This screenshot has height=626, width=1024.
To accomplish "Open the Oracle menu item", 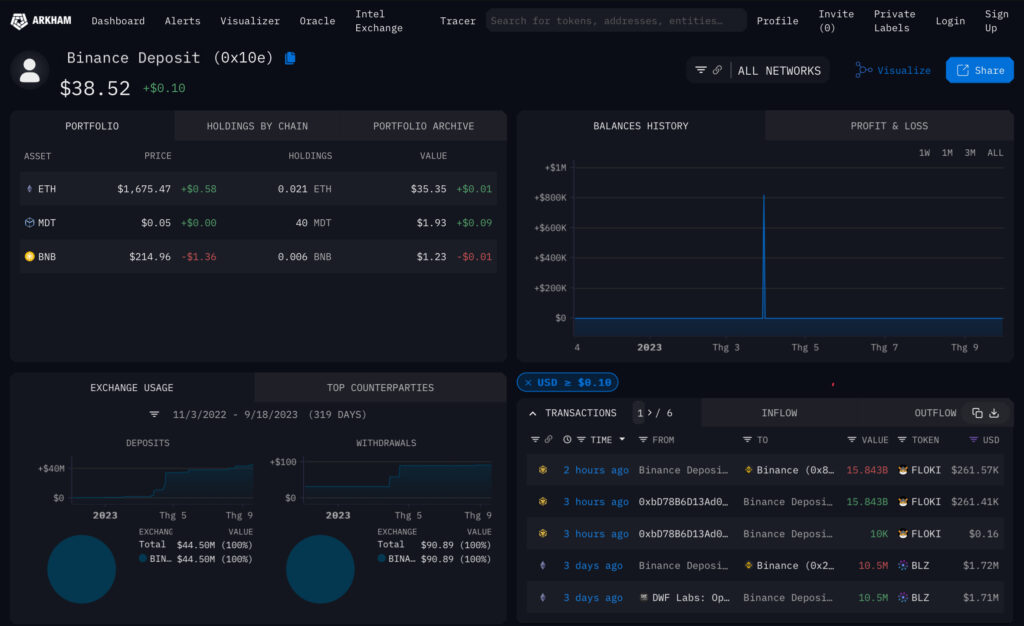I will pyautogui.click(x=317, y=21).
